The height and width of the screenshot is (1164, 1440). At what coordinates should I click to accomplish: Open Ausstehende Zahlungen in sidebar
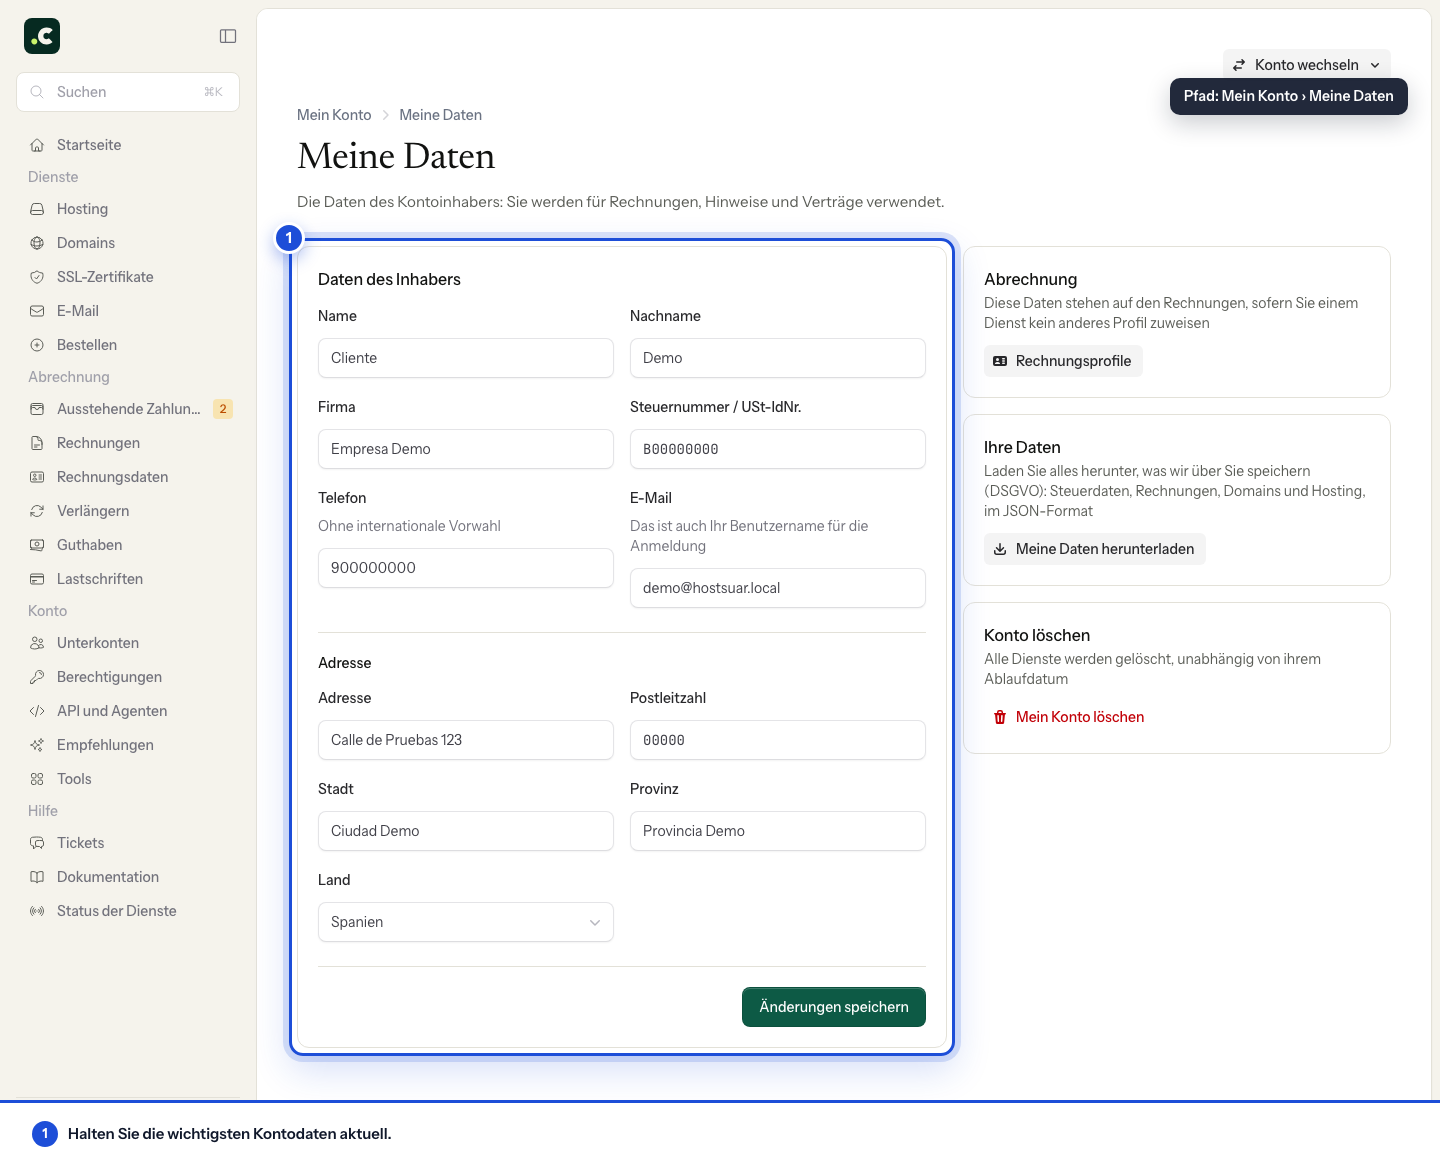pos(128,409)
